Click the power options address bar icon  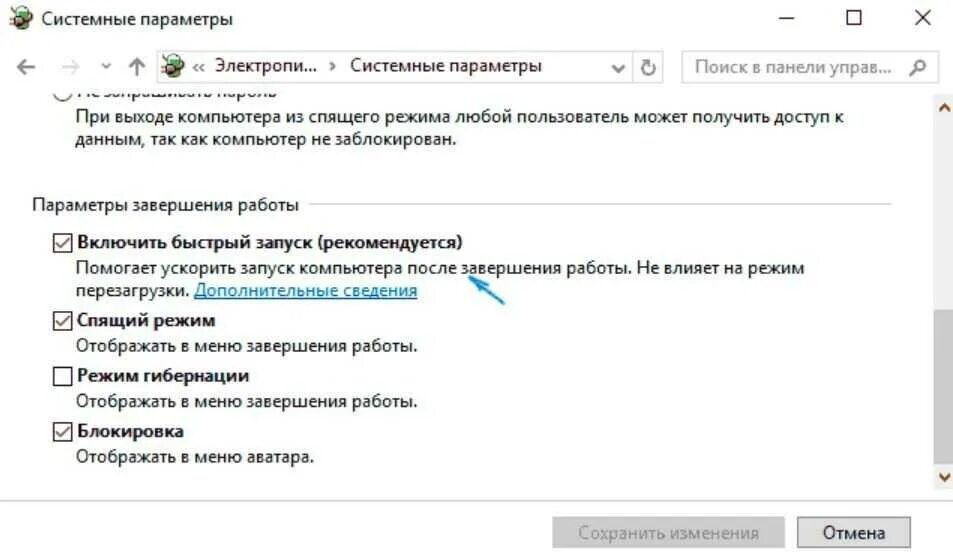coord(173,66)
